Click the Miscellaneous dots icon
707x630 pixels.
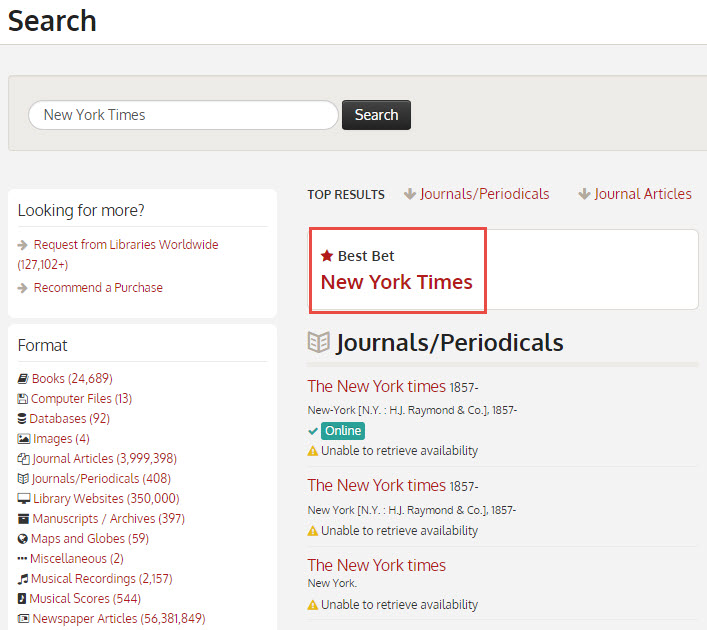coord(22,559)
